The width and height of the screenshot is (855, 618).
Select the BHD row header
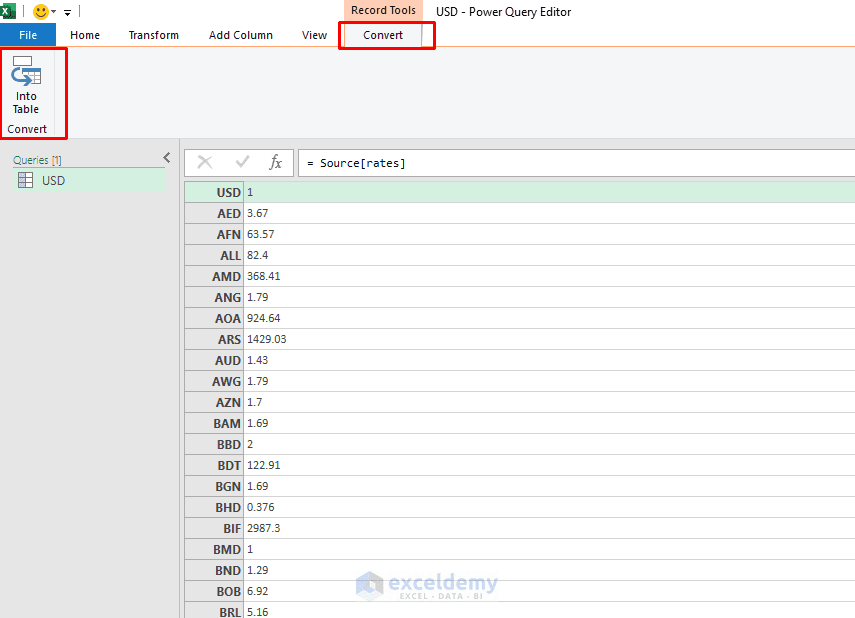pos(214,507)
